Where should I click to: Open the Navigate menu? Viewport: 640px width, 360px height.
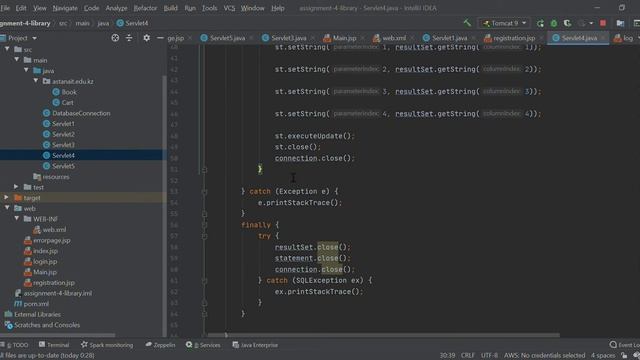click(x=65, y=8)
